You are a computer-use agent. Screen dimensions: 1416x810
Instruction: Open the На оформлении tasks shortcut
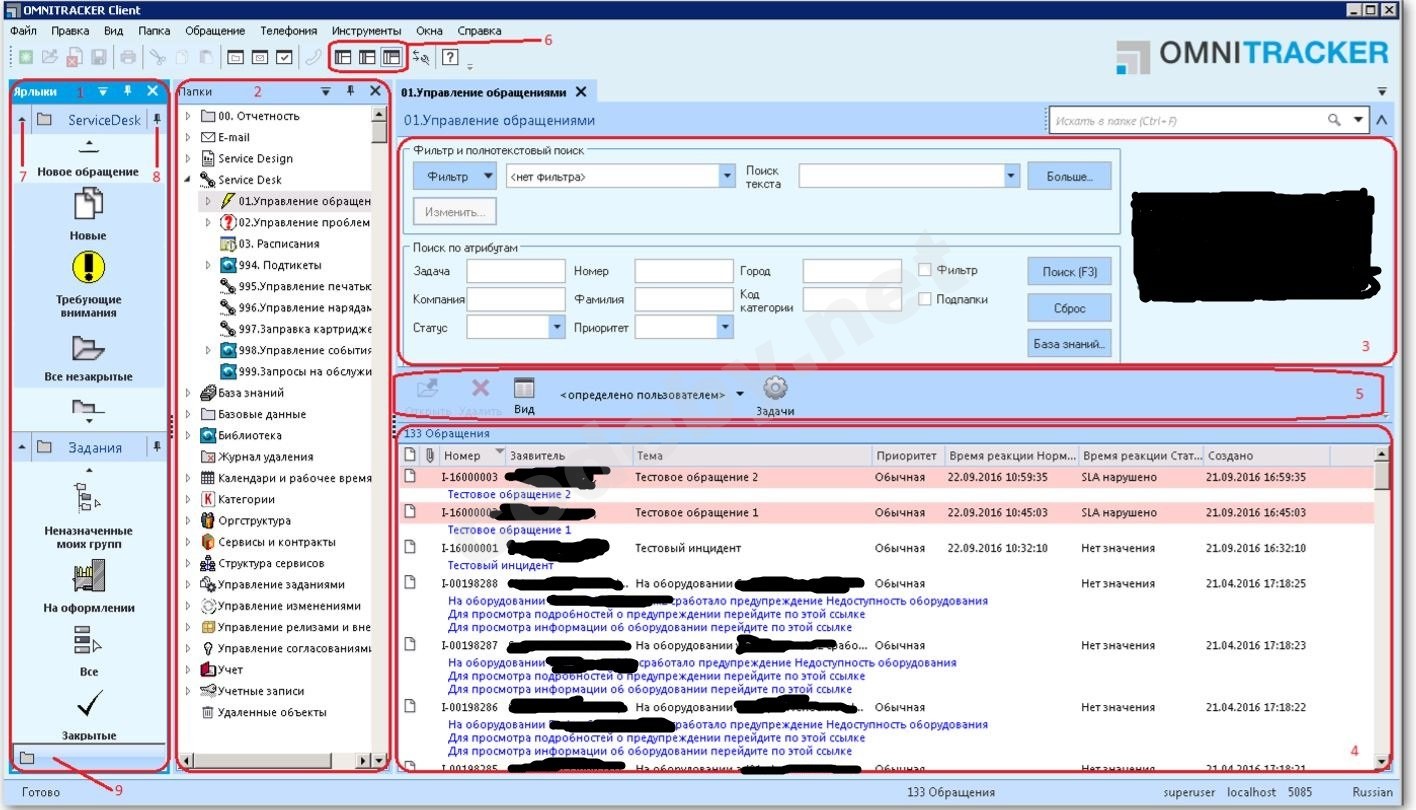[88, 576]
